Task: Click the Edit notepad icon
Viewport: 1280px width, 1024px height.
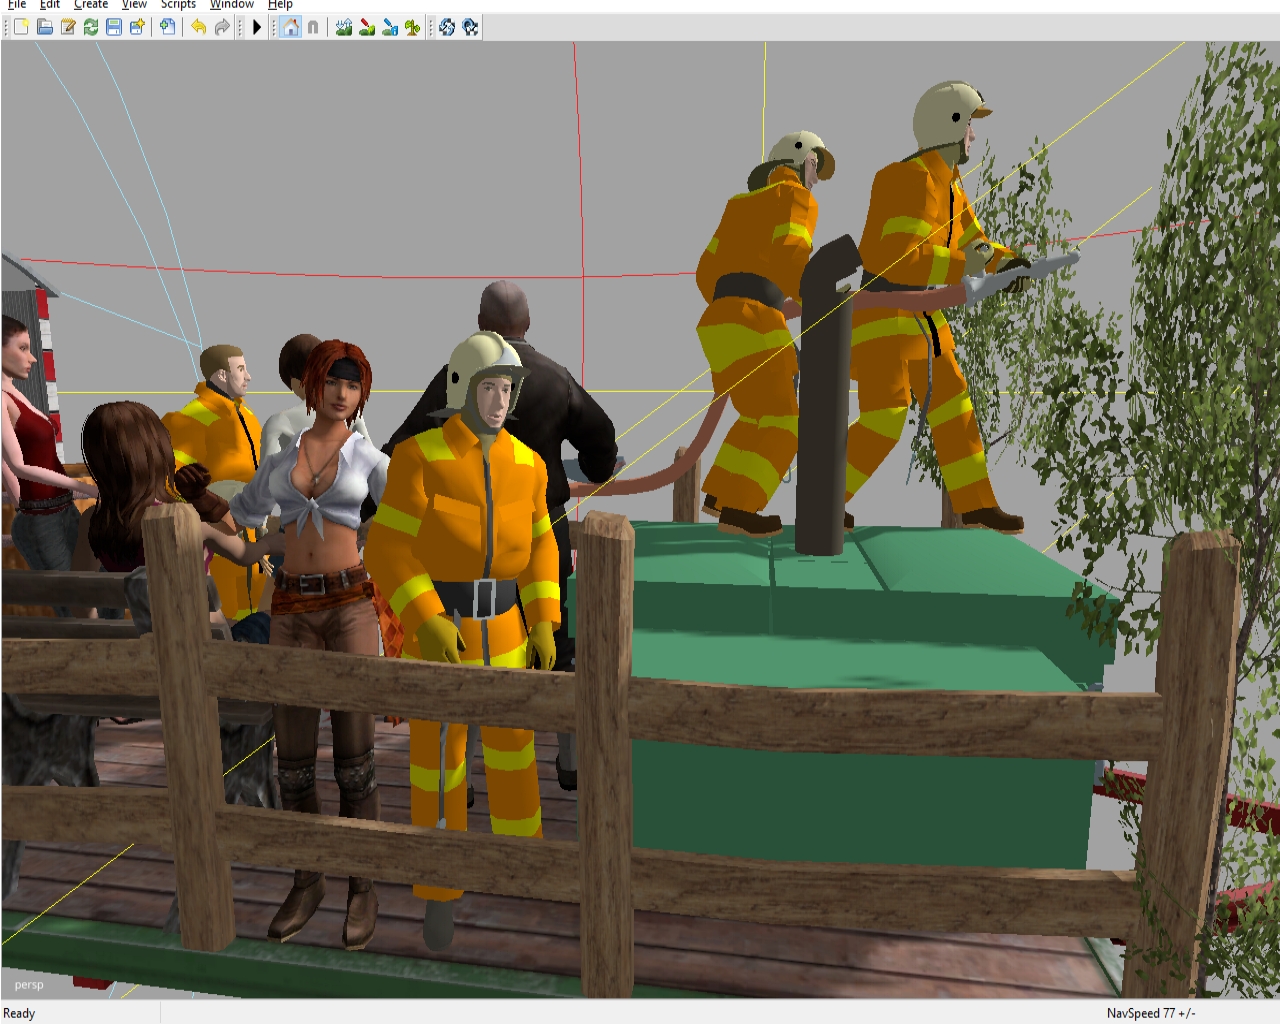Action: tap(68, 27)
